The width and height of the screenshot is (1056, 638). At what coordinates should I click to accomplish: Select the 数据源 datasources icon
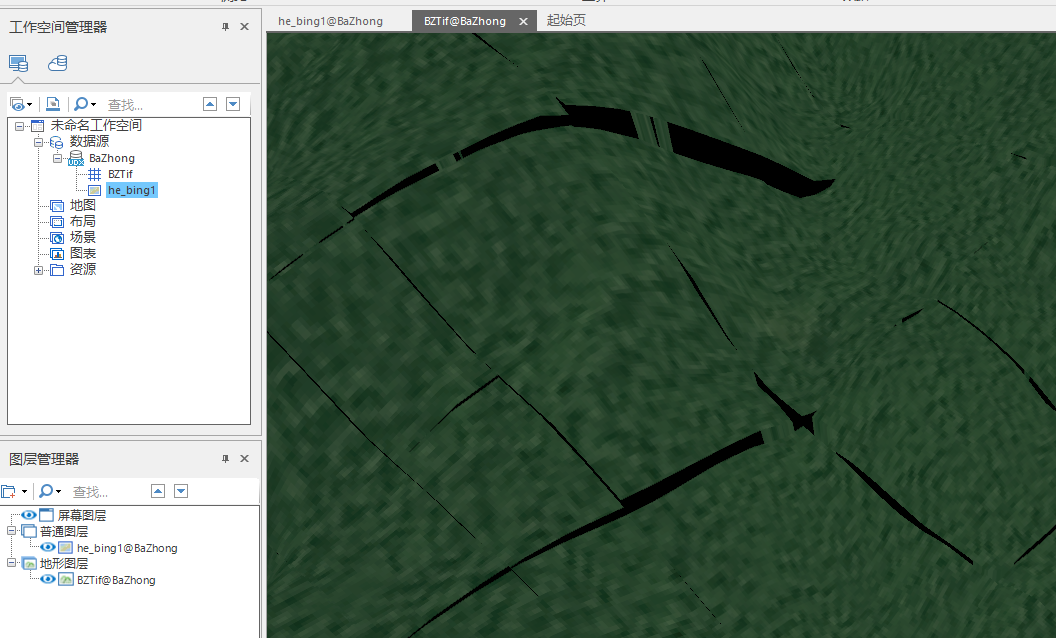(x=57, y=142)
